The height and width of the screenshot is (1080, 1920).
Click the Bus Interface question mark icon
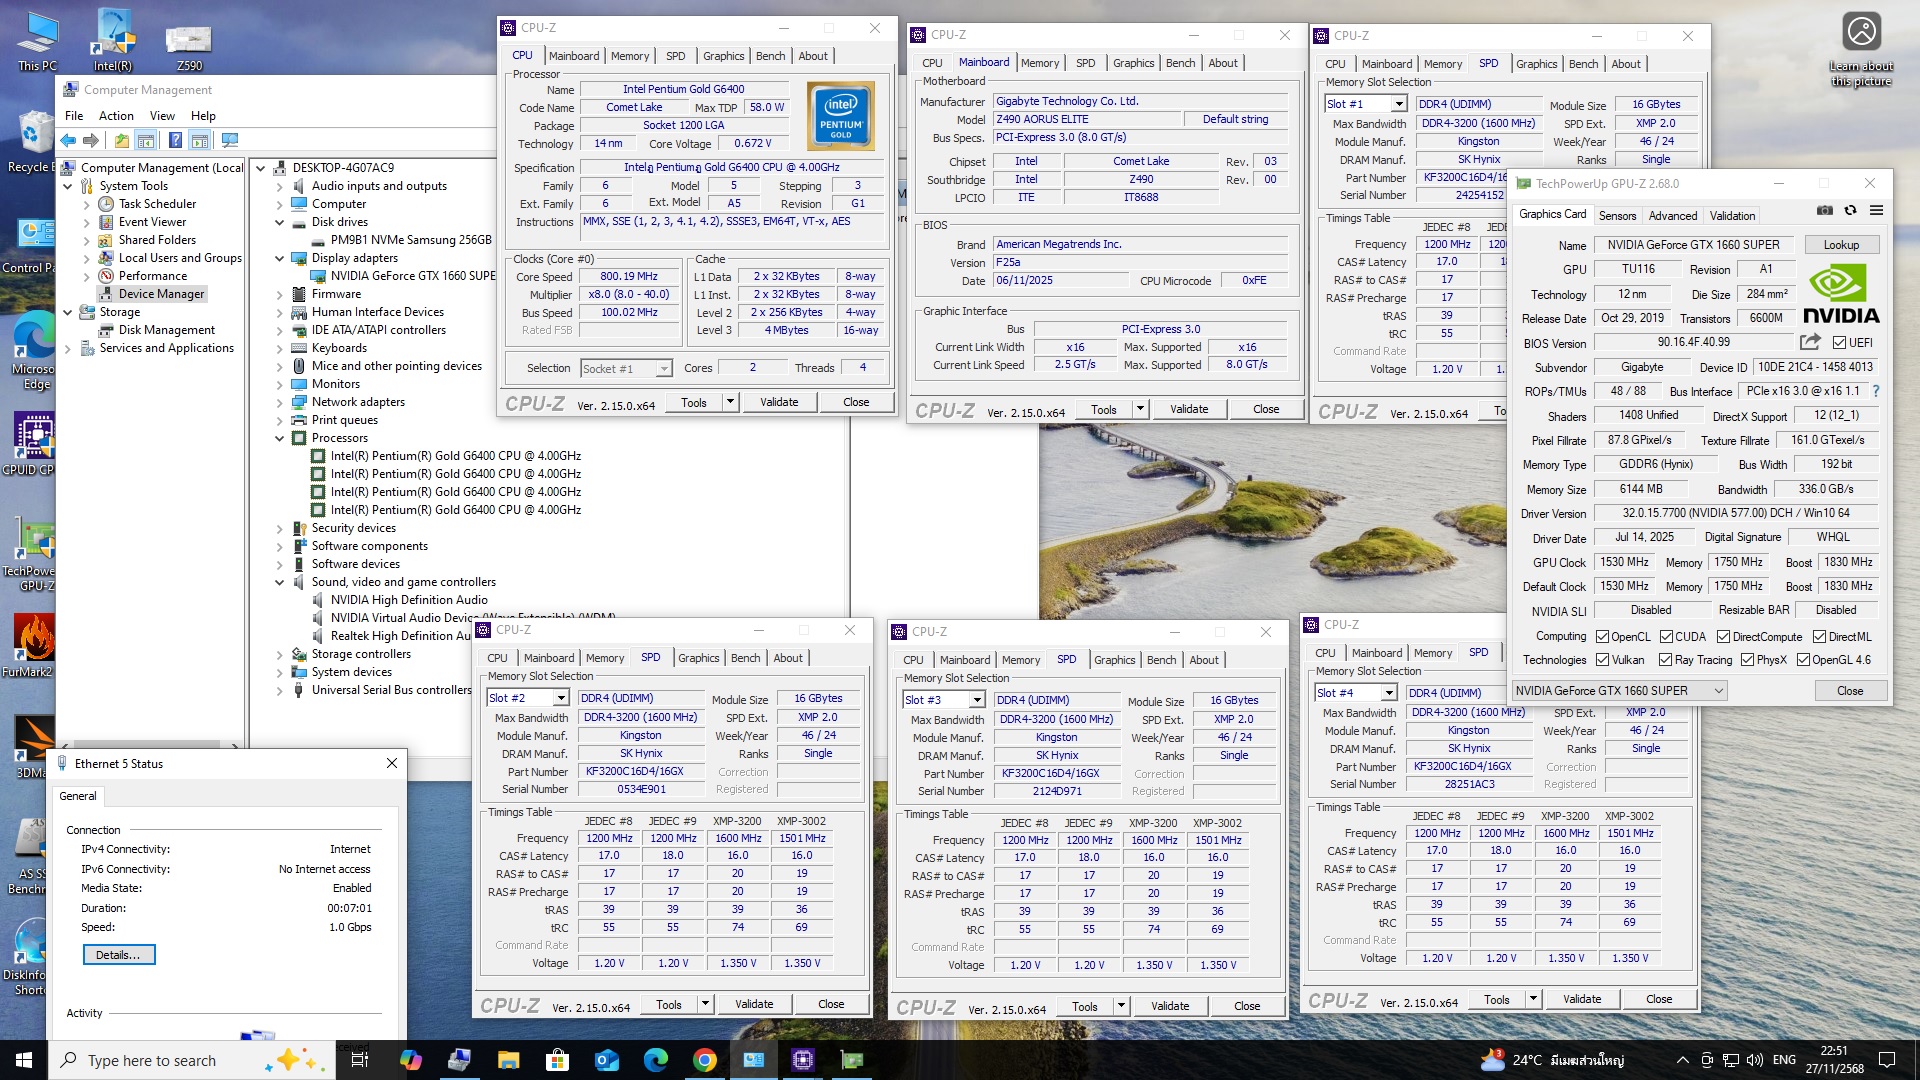click(1875, 391)
